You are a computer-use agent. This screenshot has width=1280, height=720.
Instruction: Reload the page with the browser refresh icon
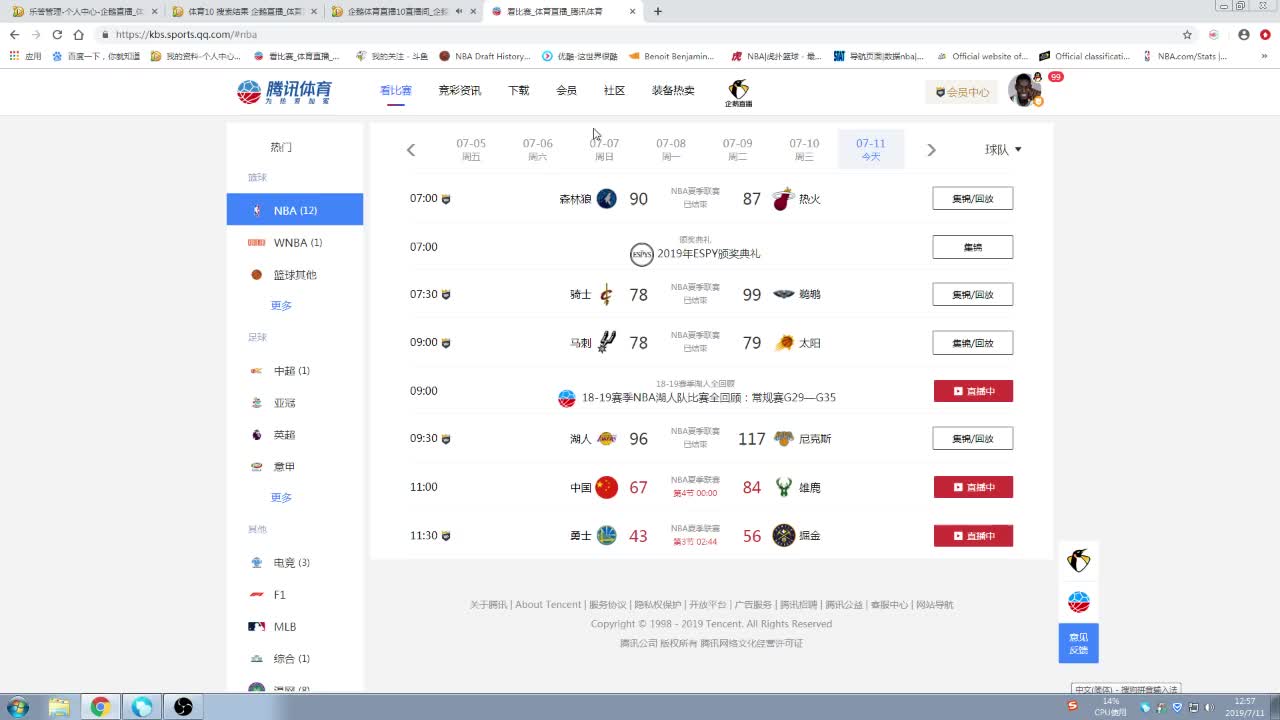pos(57,34)
